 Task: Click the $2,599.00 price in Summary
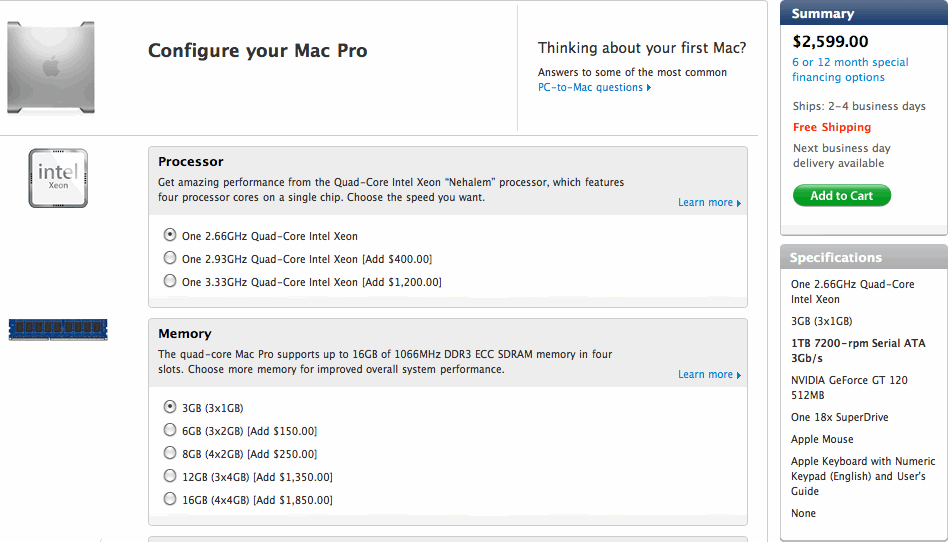(830, 42)
